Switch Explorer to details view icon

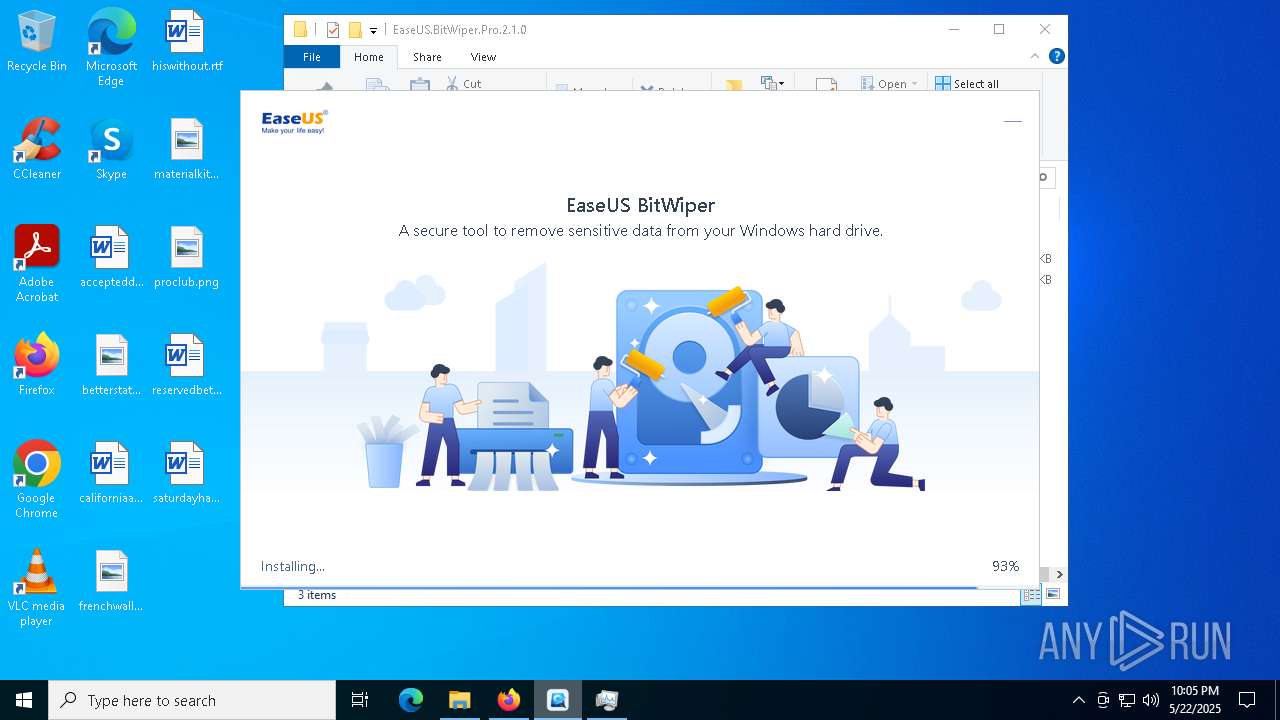1031,595
